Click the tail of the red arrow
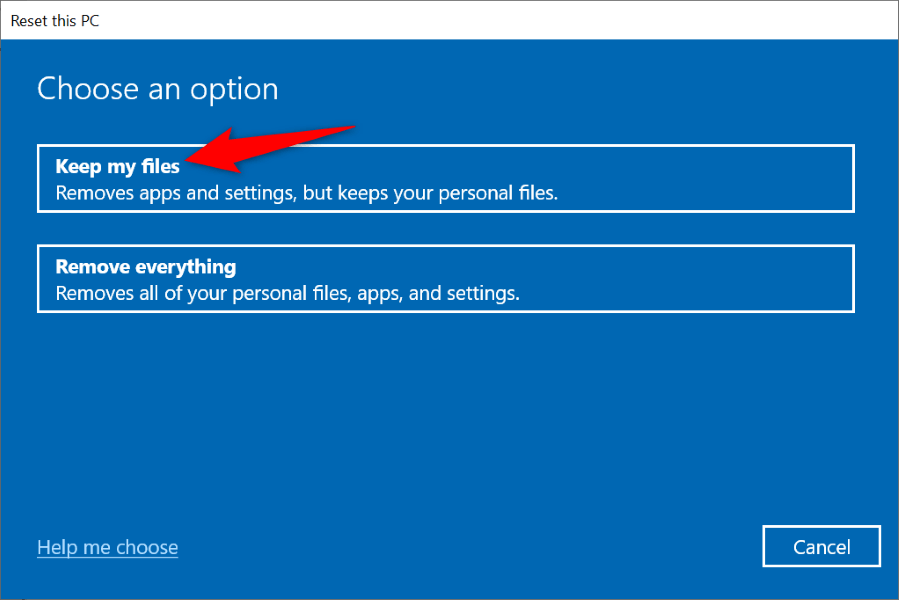 (x=352, y=128)
